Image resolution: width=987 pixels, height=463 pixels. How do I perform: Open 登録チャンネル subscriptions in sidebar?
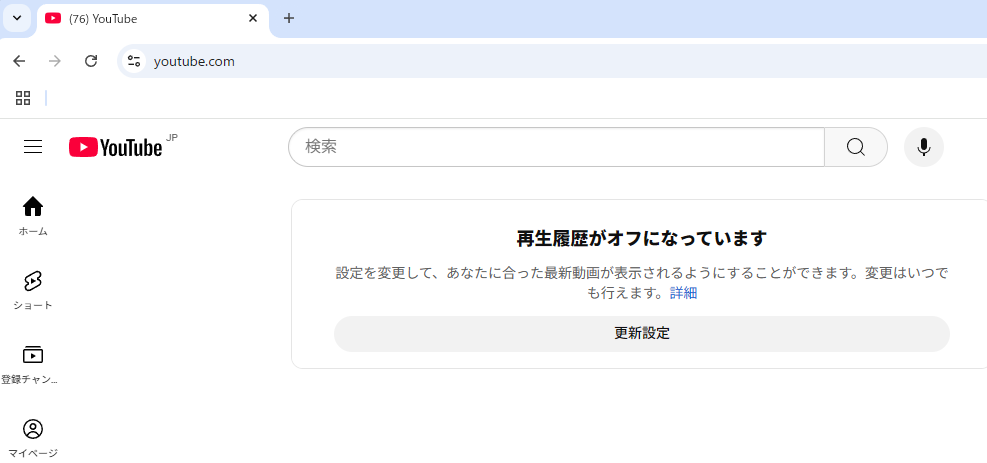click(33, 364)
